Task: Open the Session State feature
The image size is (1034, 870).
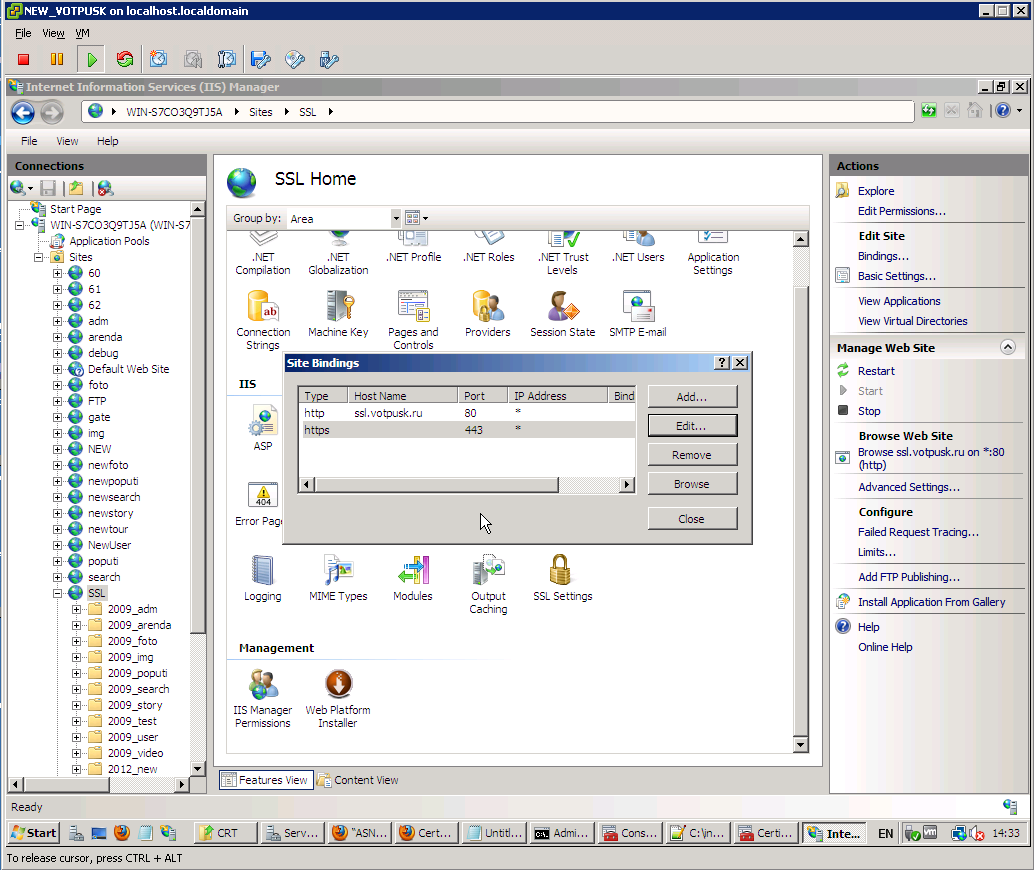Action: tap(563, 314)
